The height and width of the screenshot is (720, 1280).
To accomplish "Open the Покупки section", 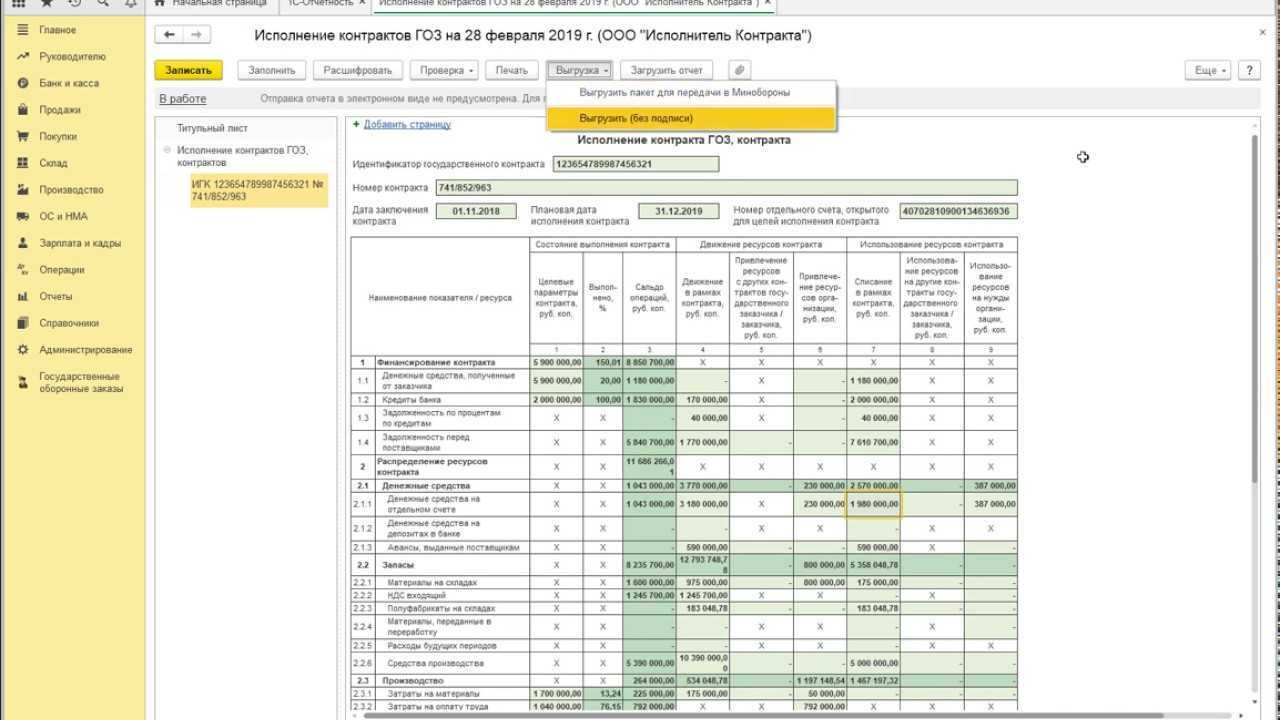I will (58, 136).
